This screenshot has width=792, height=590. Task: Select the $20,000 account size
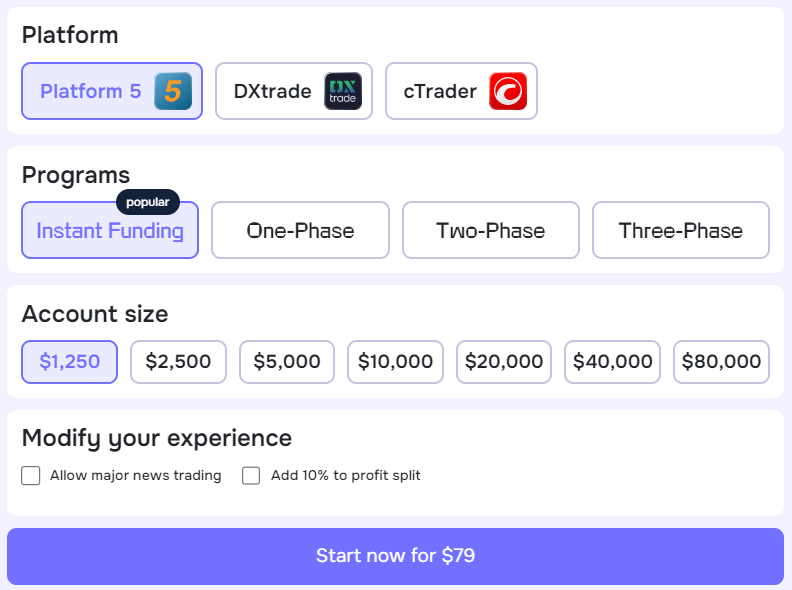(x=504, y=362)
